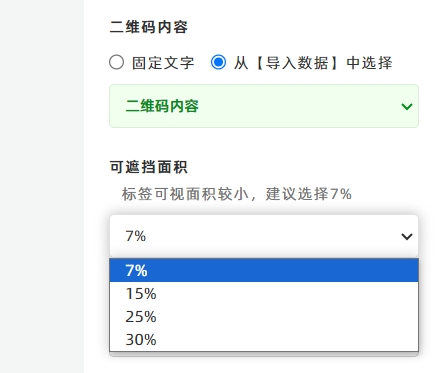Screen dimensions: 436x373
Task: Click the gray left margin strip
Action: point(42,186)
